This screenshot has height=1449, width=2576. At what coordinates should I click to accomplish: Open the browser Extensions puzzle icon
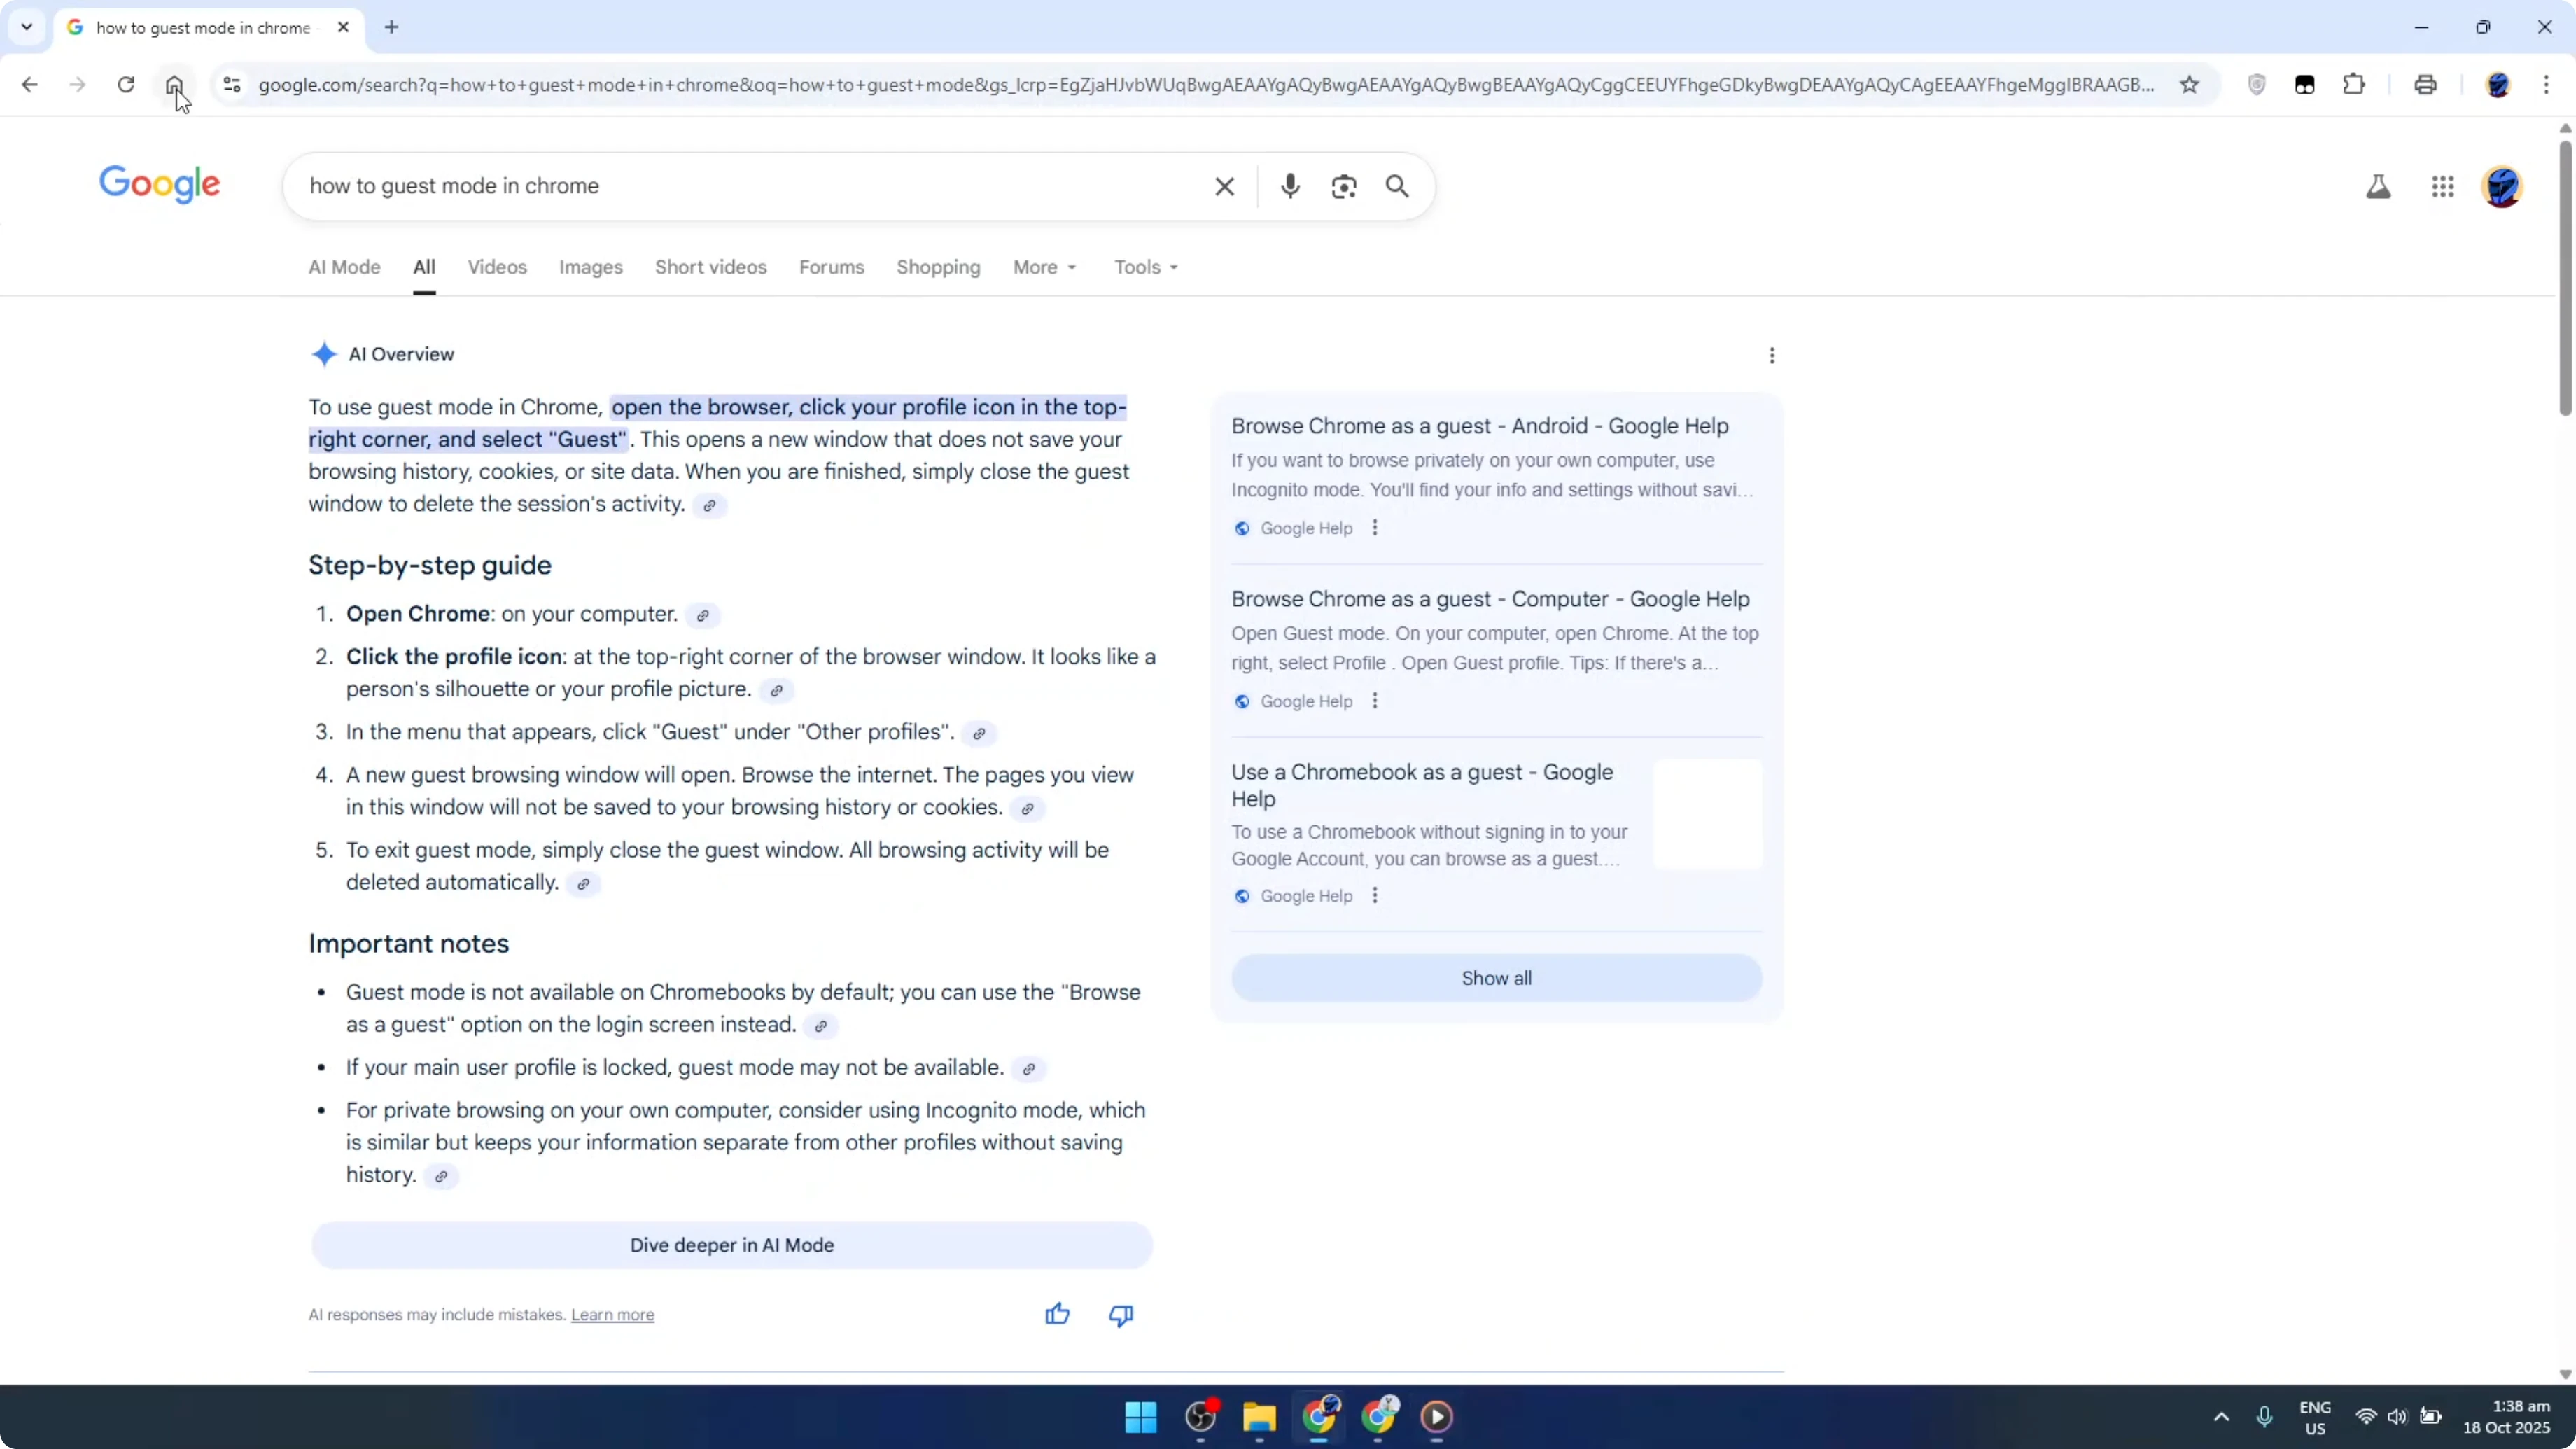[2355, 85]
